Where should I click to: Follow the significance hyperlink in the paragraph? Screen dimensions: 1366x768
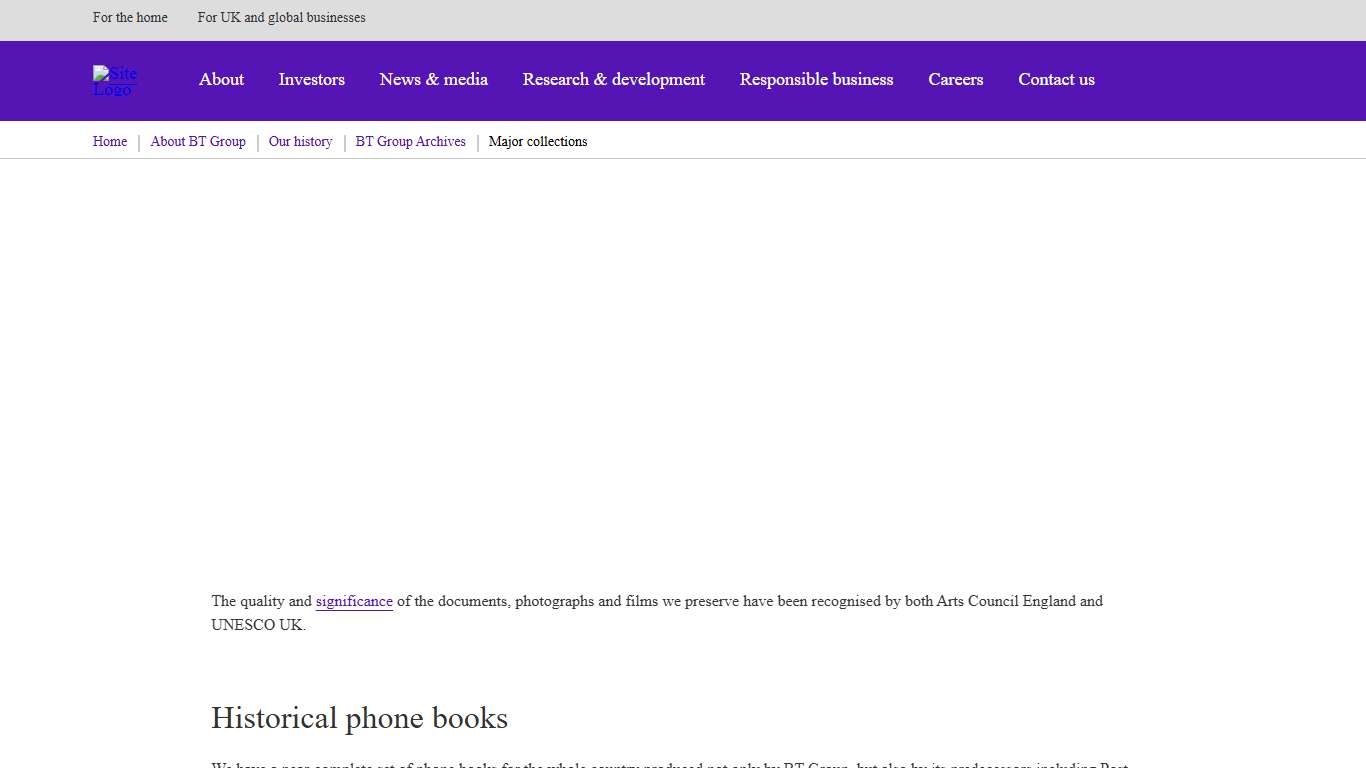(354, 601)
